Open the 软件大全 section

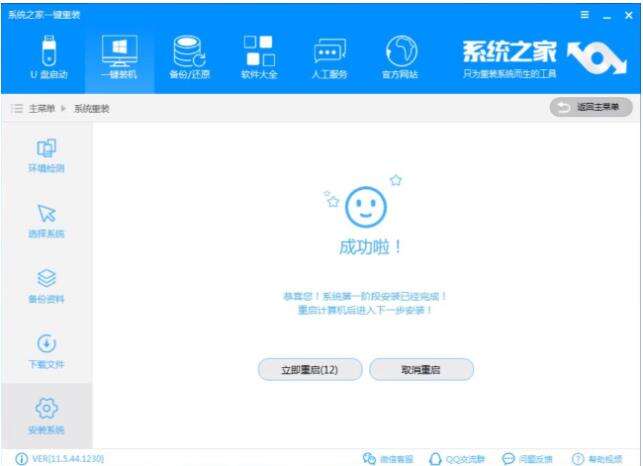tap(259, 57)
